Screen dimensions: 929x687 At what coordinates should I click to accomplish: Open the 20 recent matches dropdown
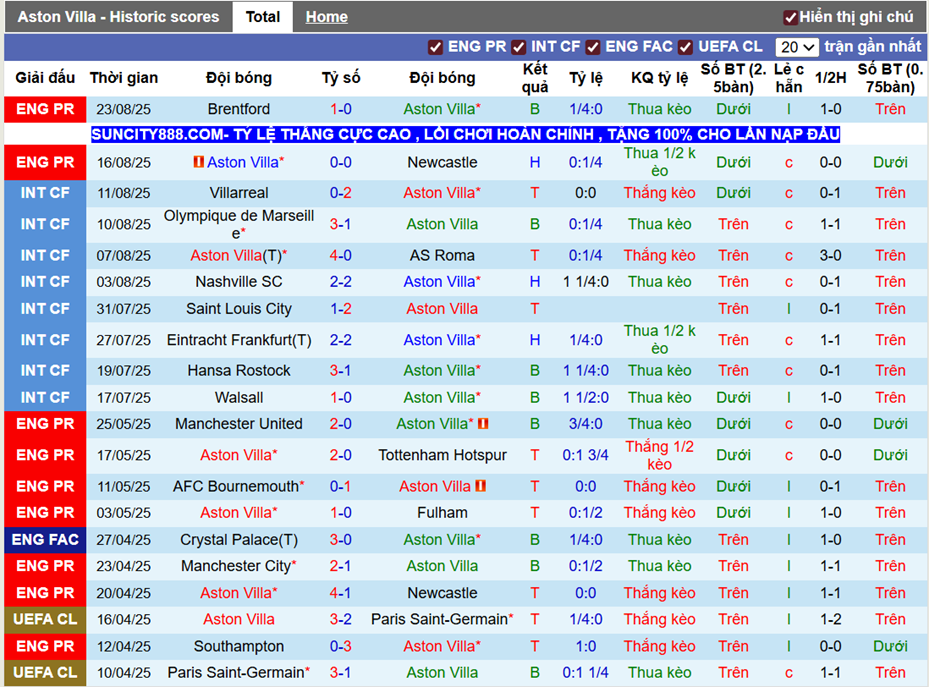[x=797, y=47]
